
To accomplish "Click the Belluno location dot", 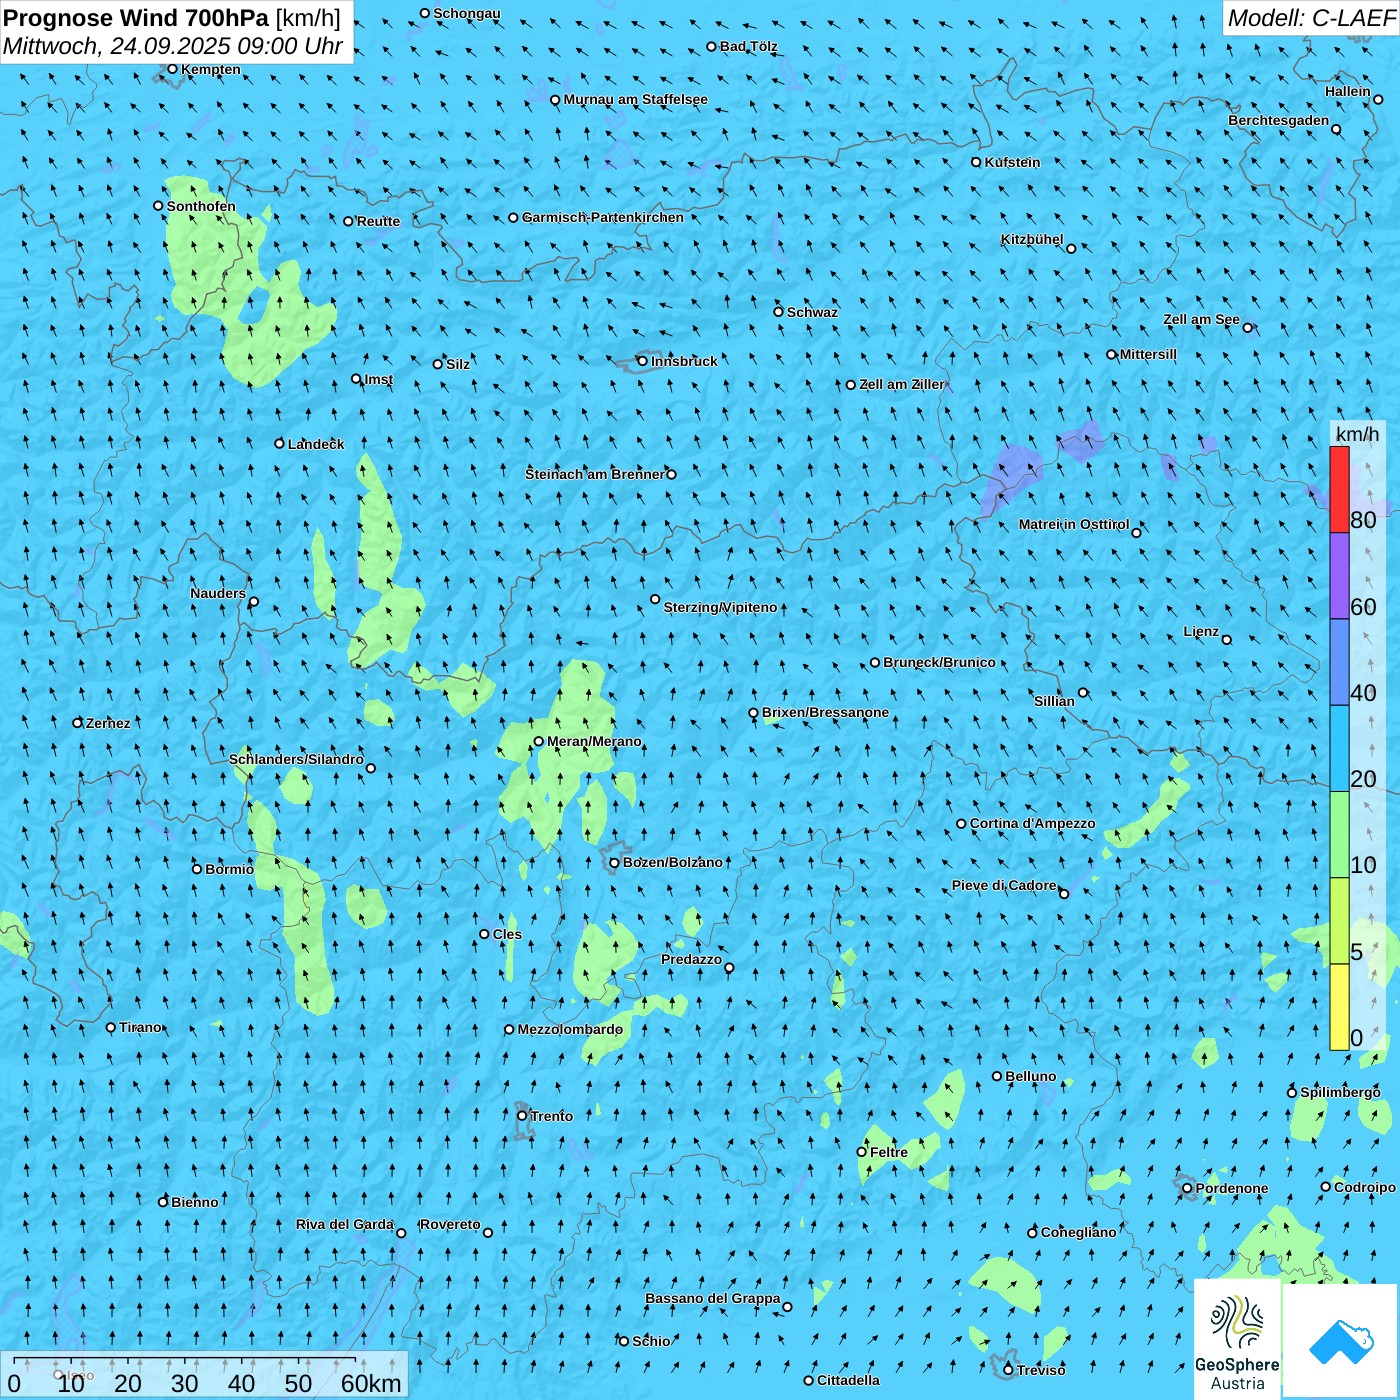I will pyautogui.click(x=997, y=1076).
